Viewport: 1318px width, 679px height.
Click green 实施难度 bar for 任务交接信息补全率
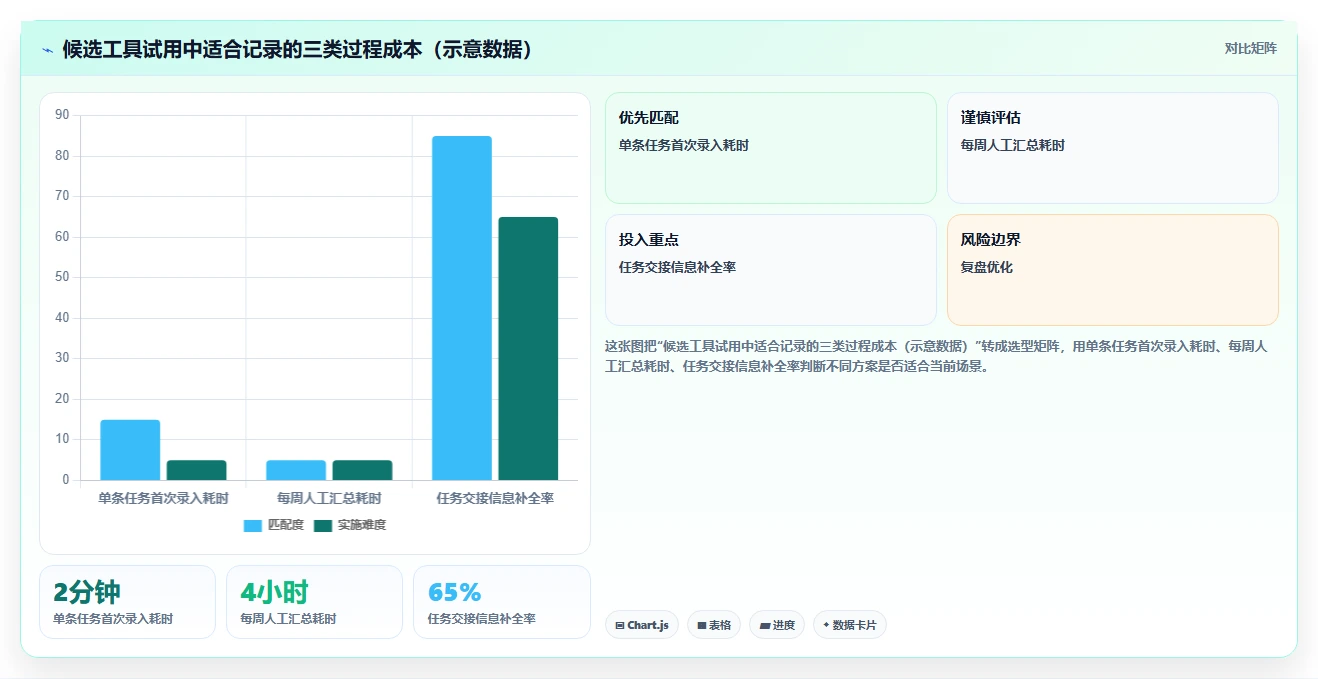click(x=528, y=349)
